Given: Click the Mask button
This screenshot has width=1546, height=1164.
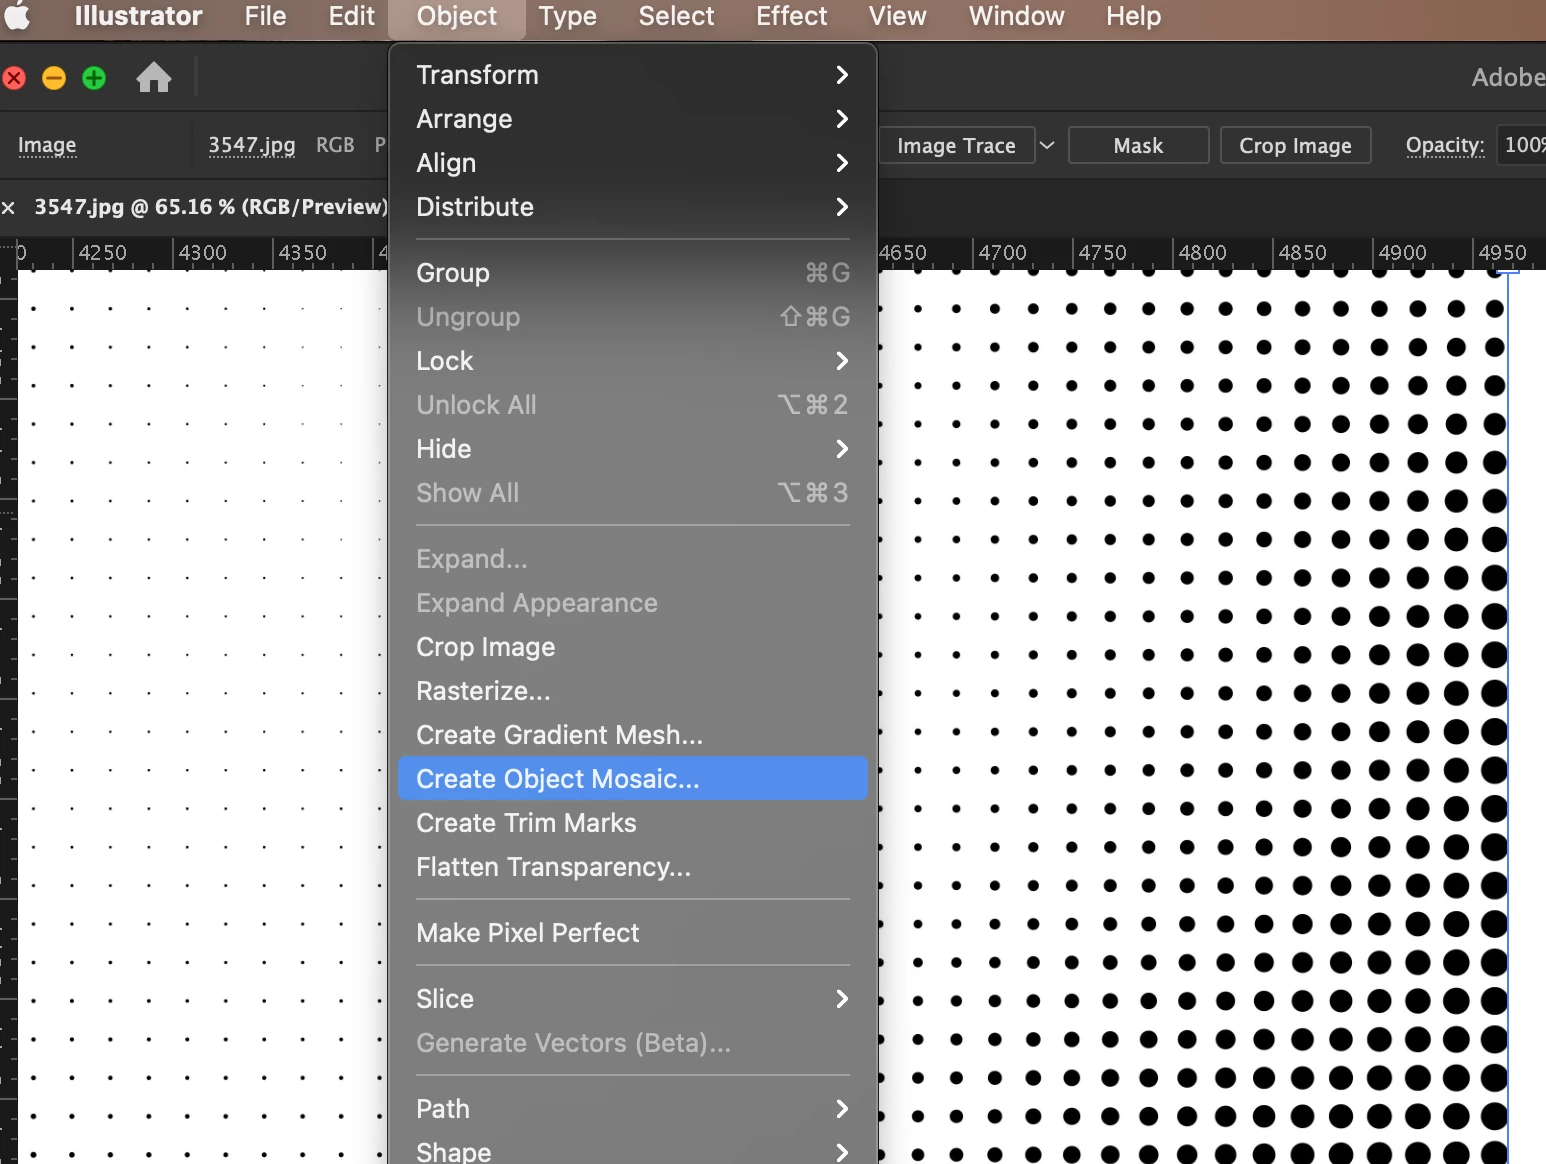Looking at the screenshot, I should [1138, 145].
